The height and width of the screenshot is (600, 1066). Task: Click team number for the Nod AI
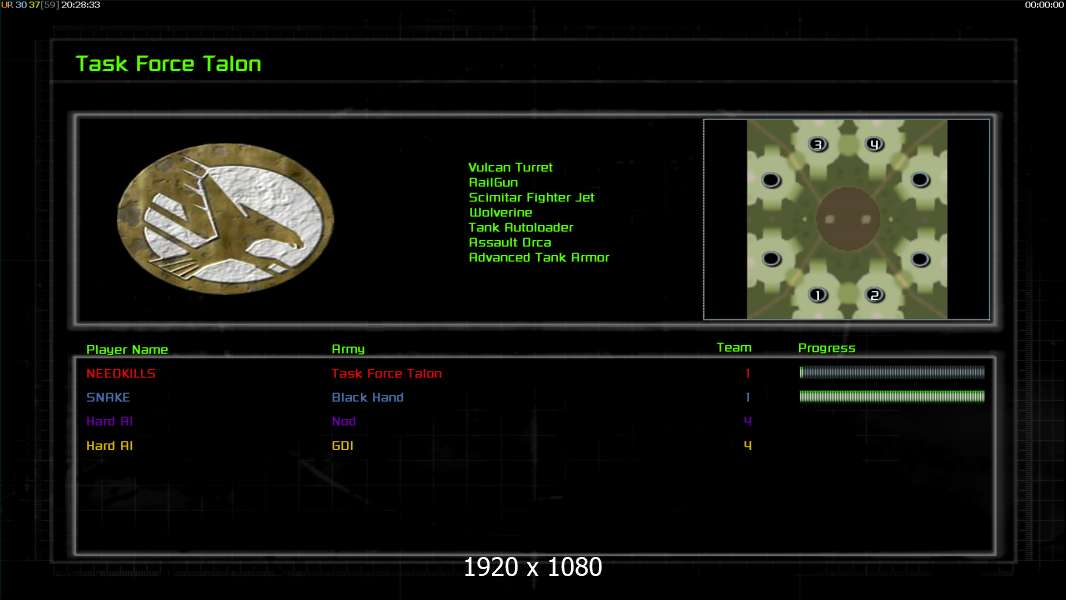click(x=748, y=421)
